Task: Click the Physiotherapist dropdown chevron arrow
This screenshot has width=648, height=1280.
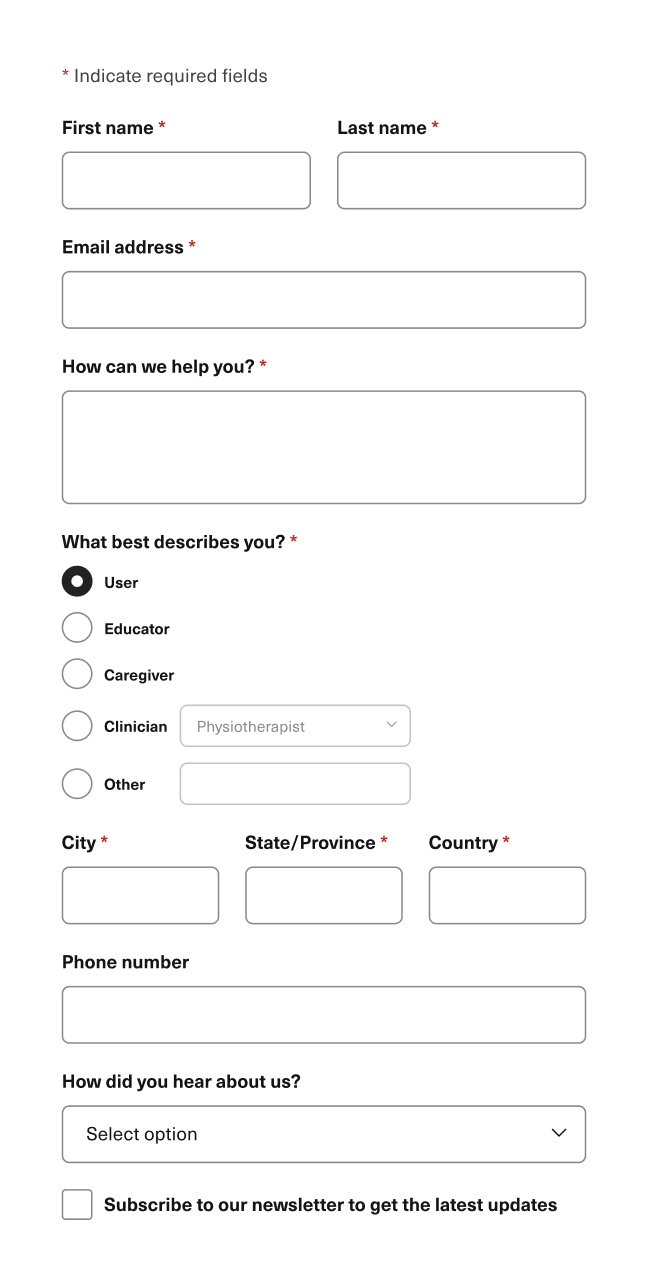Action: click(394, 725)
